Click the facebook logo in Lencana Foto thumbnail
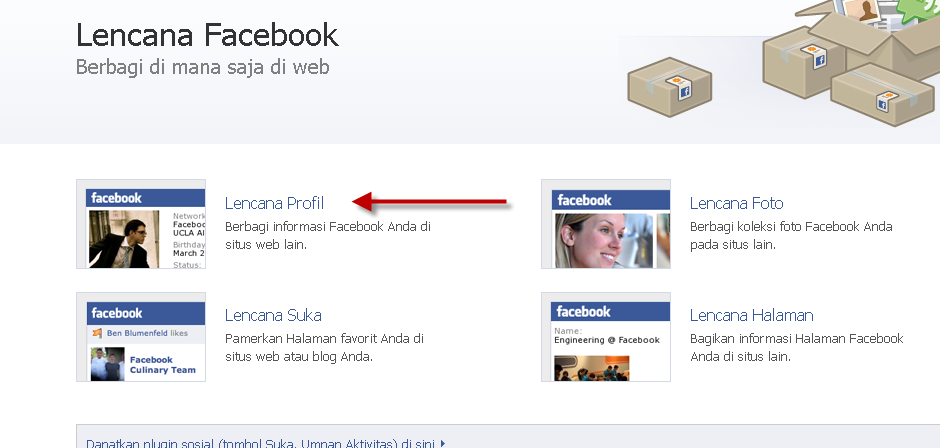 (x=584, y=200)
